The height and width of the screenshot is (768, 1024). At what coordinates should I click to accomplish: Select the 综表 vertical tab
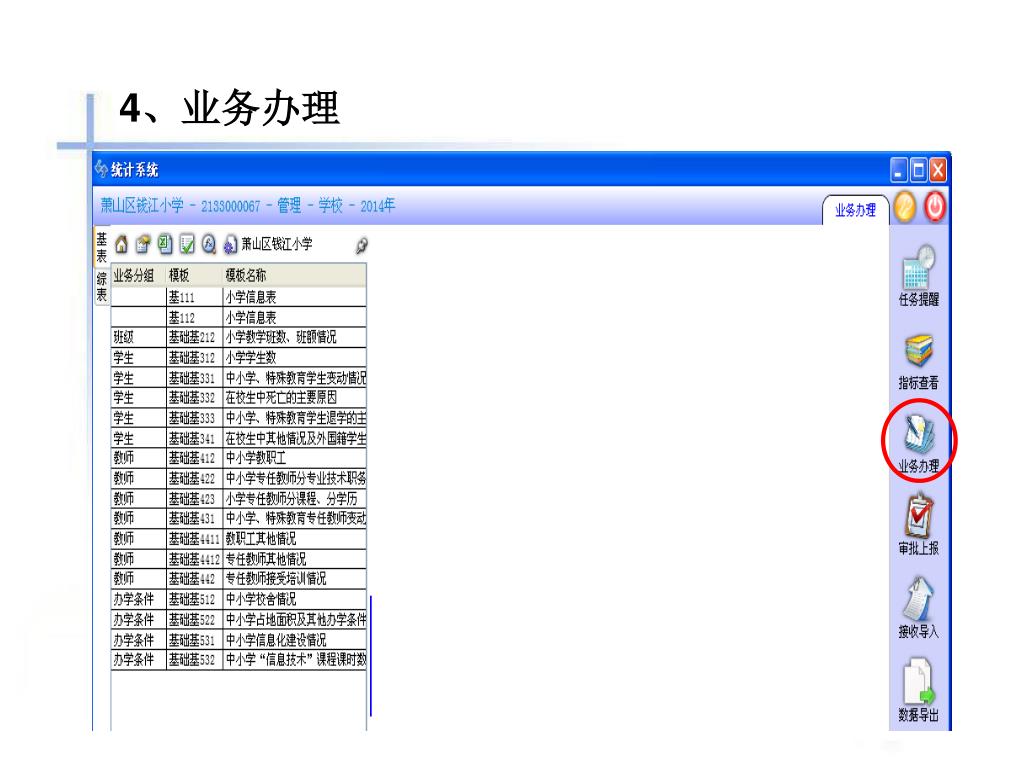coord(102,287)
